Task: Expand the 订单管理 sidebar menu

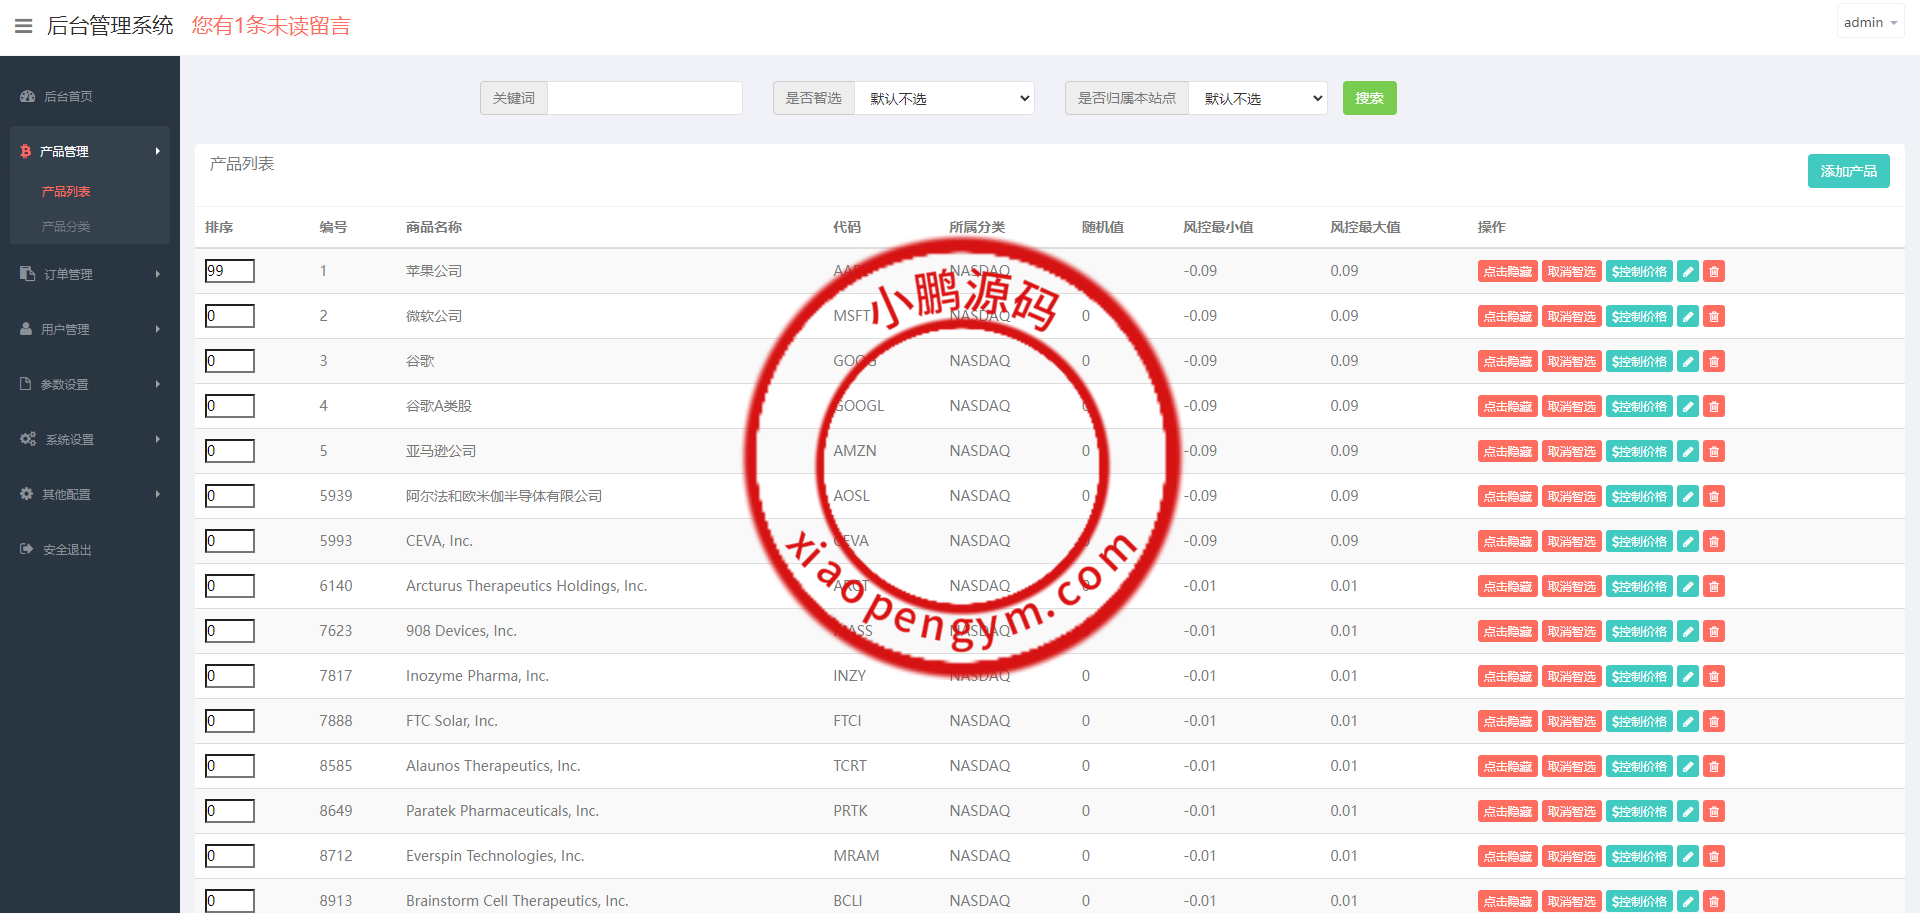Action: 90,274
